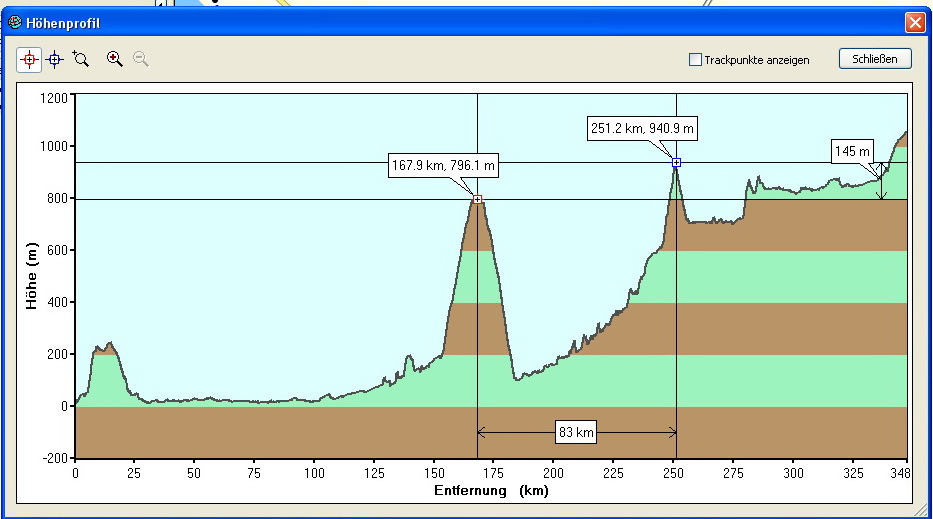Viewport: 933px width, 519px height.
Task: Click the 145 m height difference label
Action: (x=853, y=151)
